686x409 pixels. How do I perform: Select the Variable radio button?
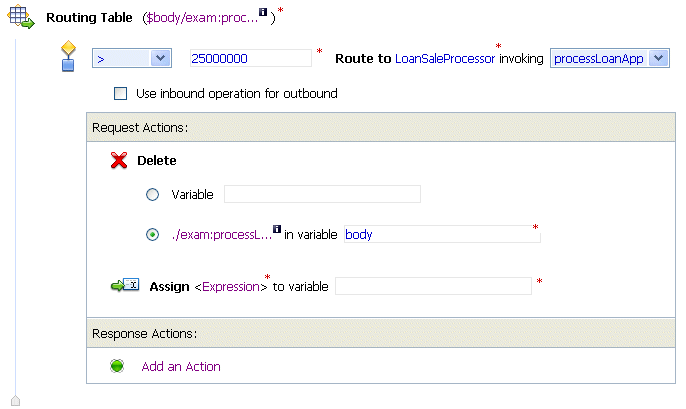152,195
